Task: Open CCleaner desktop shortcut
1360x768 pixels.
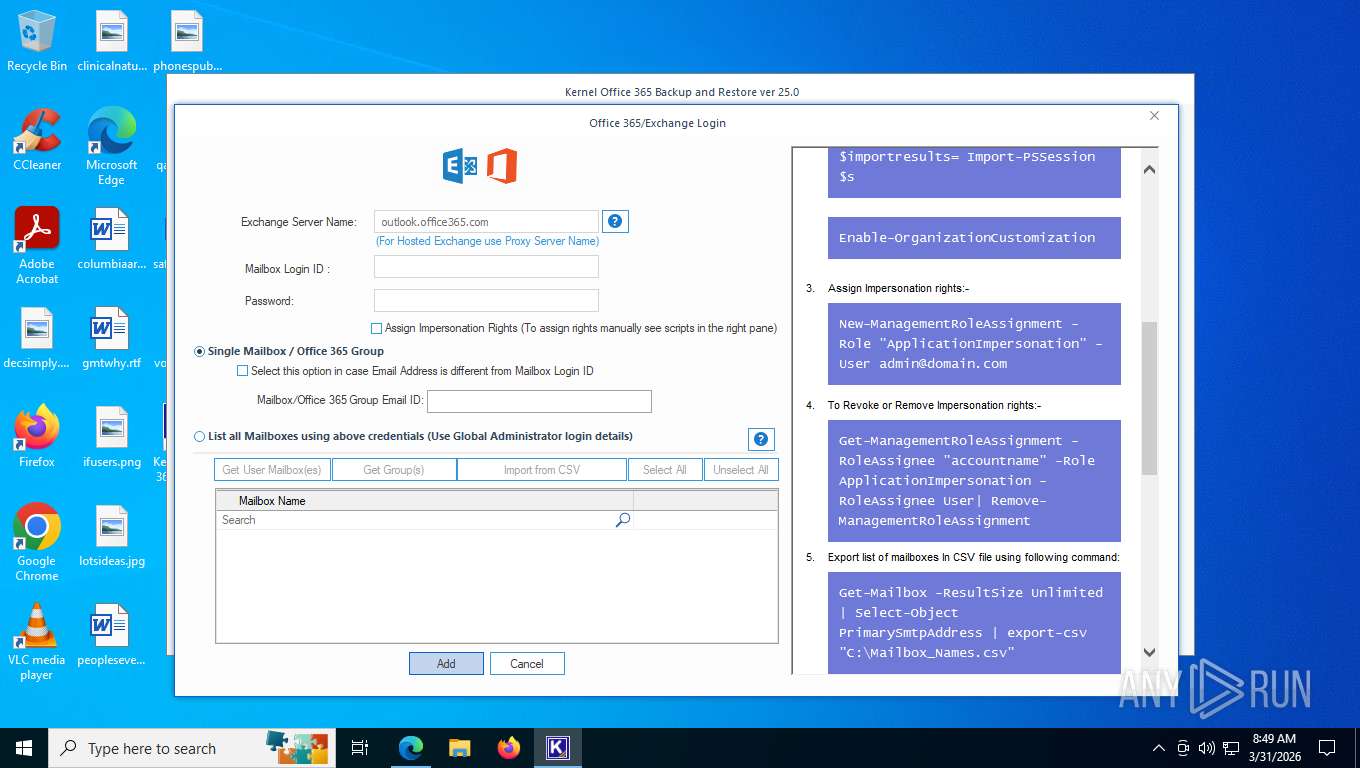Action: pos(37,140)
